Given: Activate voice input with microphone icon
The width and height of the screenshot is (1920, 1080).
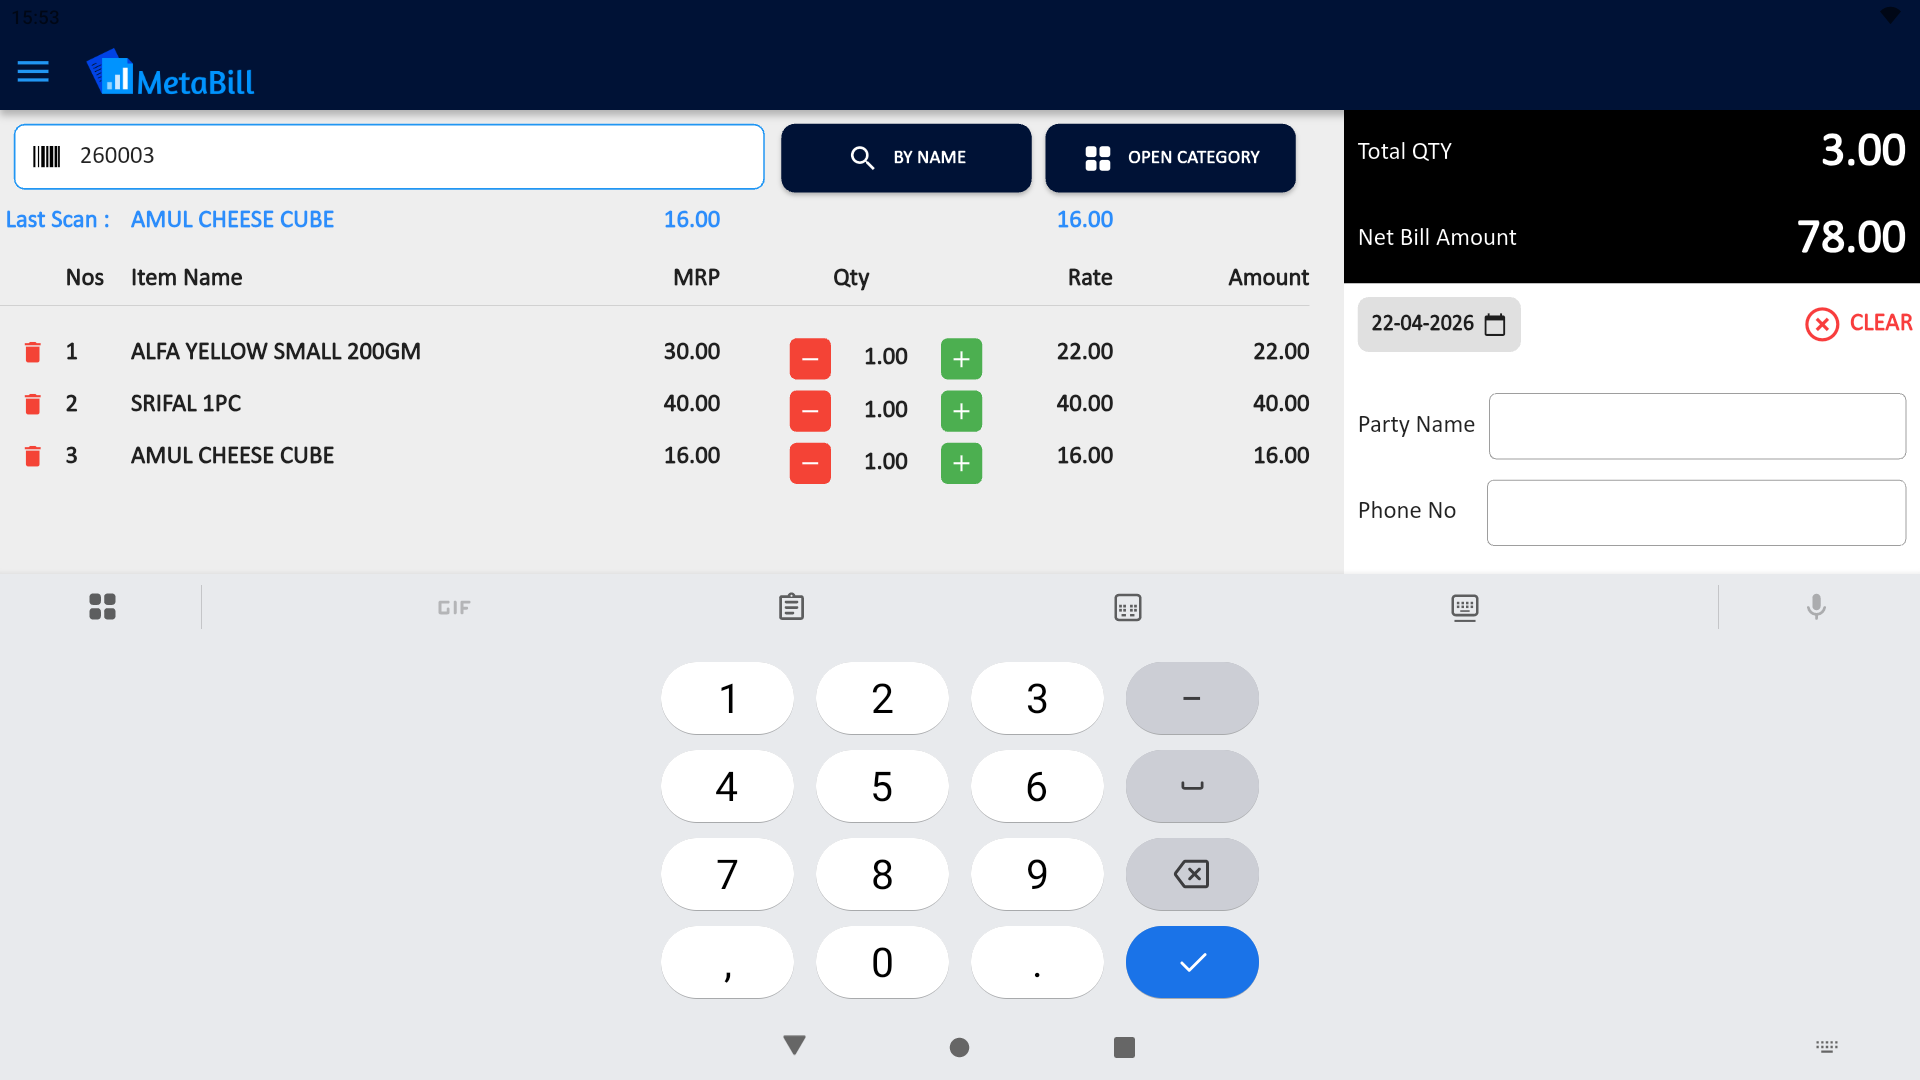Looking at the screenshot, I should pyautogui.click(x=1817, y=606).
